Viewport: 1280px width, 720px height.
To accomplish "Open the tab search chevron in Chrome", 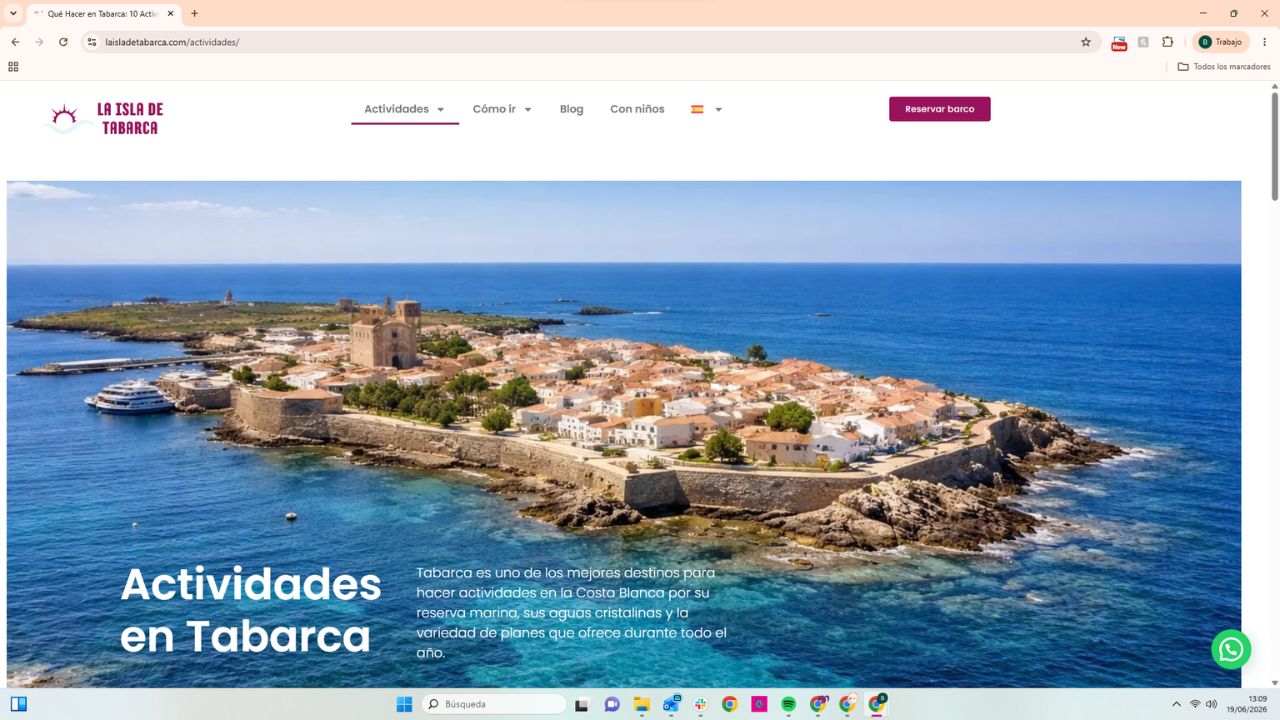I will [x=13, y=13].
